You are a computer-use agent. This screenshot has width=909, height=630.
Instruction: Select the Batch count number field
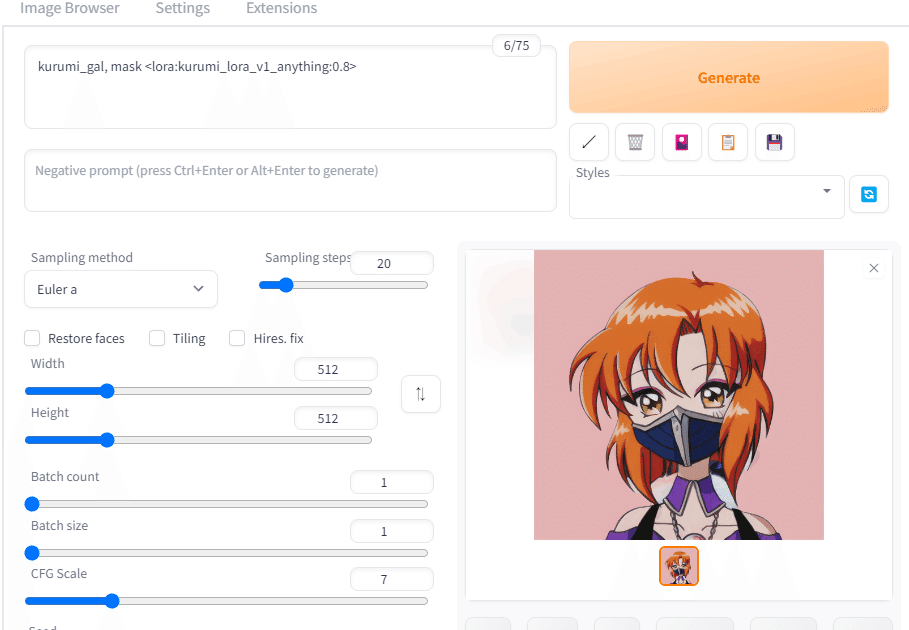tap(392, 482)
